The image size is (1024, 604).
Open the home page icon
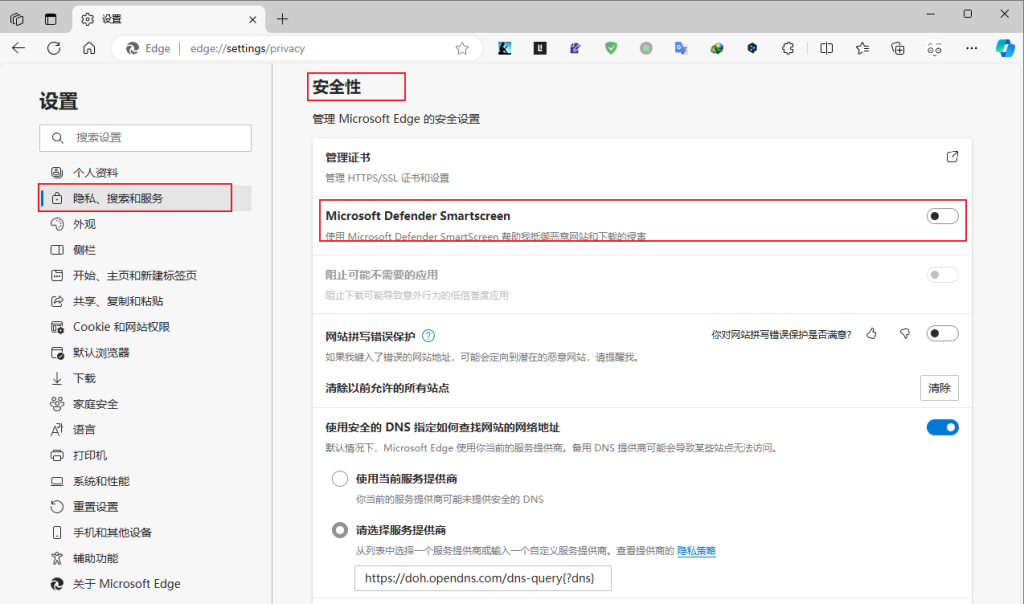coord(89,48)
